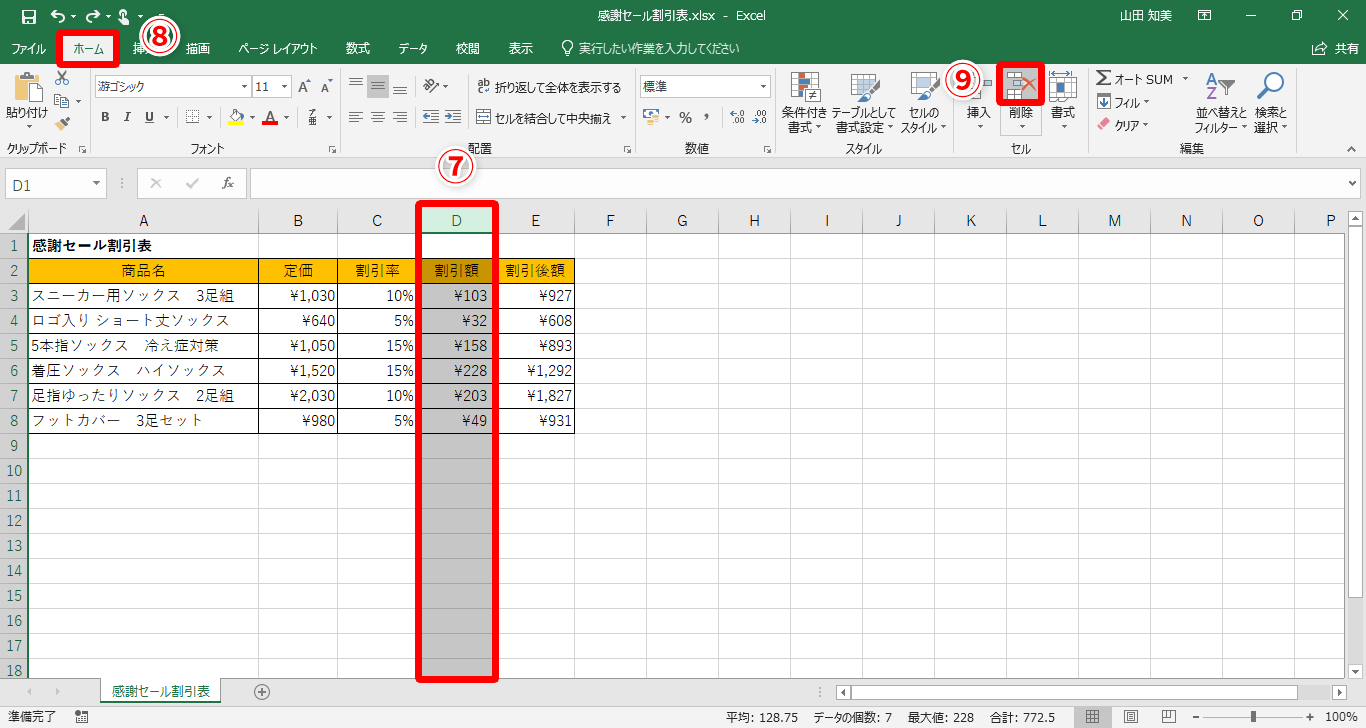Image resolution: width=1366 pixels, height=728 pixels.
Task: Cut the selection with the scissors icon
Action: pos(62,78)
